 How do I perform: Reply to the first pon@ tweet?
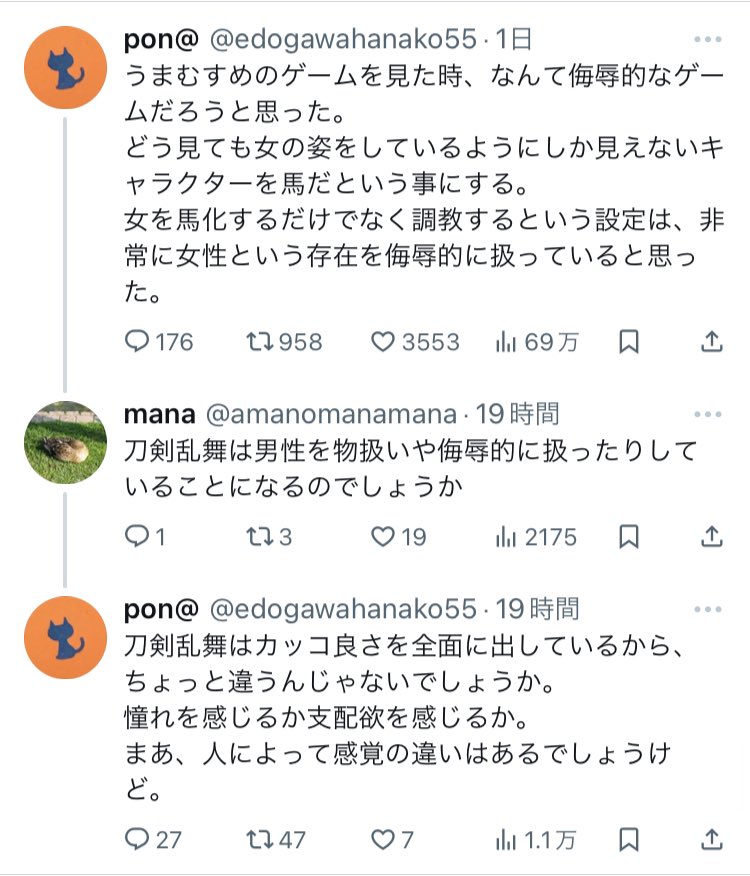point(138,342)
